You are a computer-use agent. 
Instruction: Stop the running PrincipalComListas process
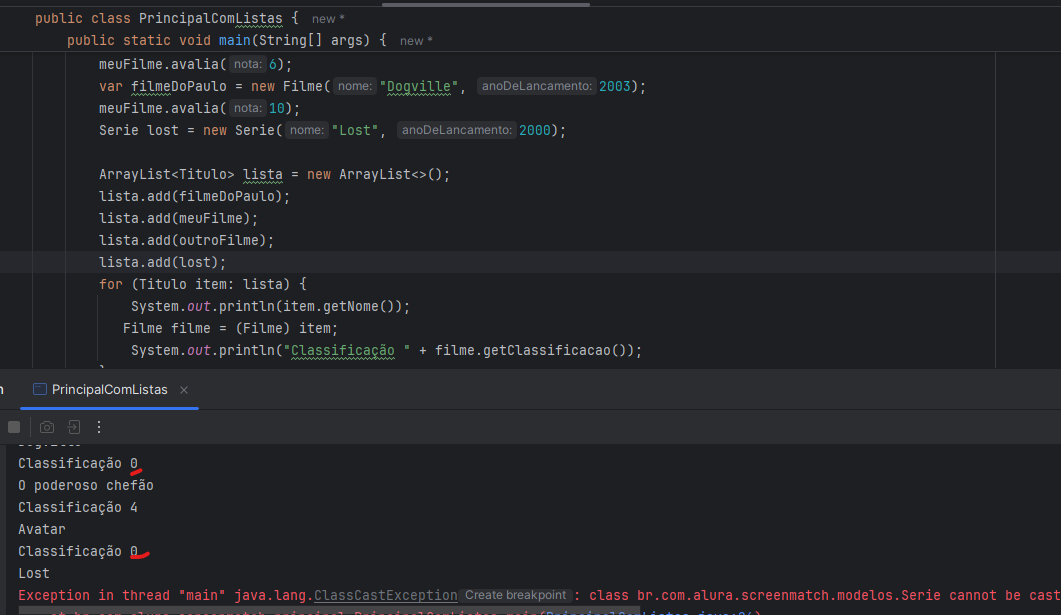[14, 427]
